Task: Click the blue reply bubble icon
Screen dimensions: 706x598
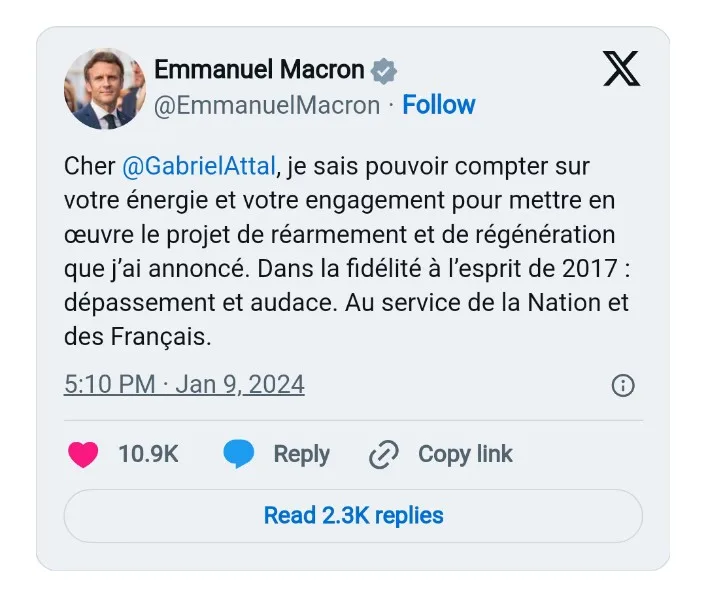Action: point(238,454)
